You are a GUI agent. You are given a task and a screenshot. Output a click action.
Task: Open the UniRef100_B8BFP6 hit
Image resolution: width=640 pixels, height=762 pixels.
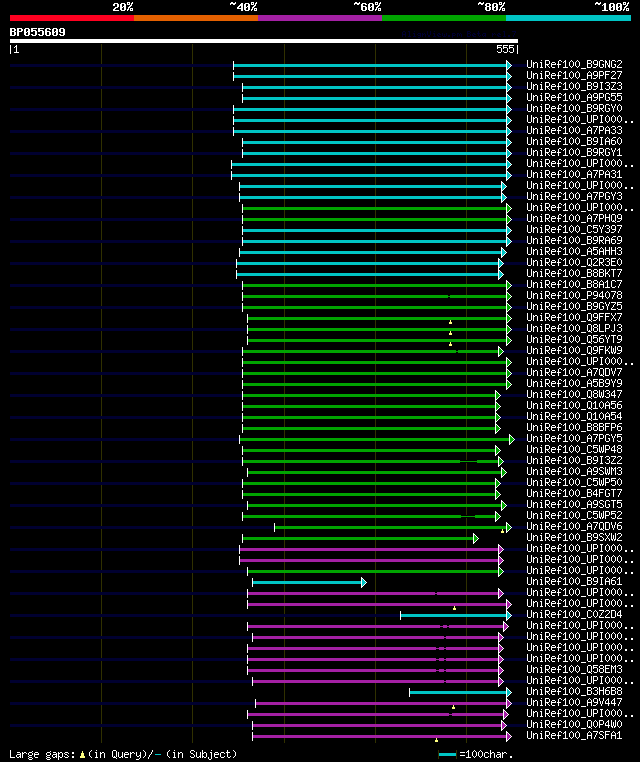point(574,427)
